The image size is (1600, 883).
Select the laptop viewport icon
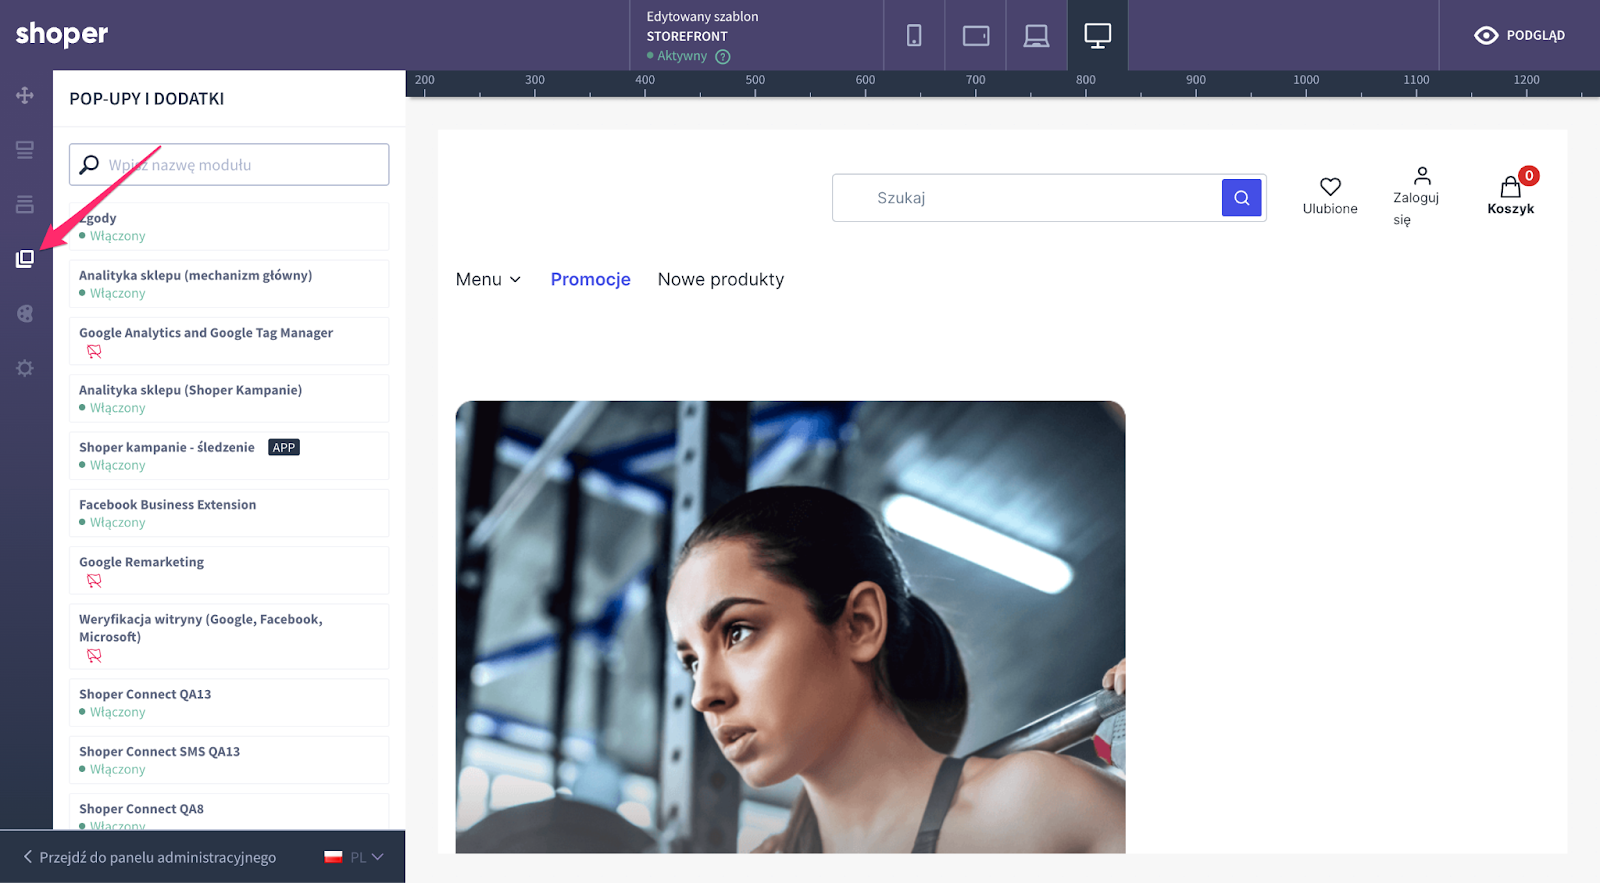point(1036,36)
